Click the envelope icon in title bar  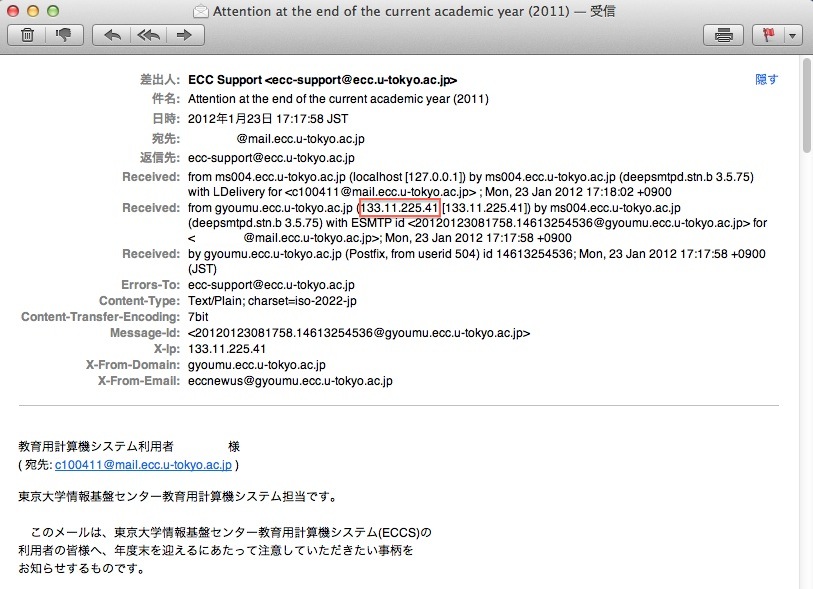[201, 11]
